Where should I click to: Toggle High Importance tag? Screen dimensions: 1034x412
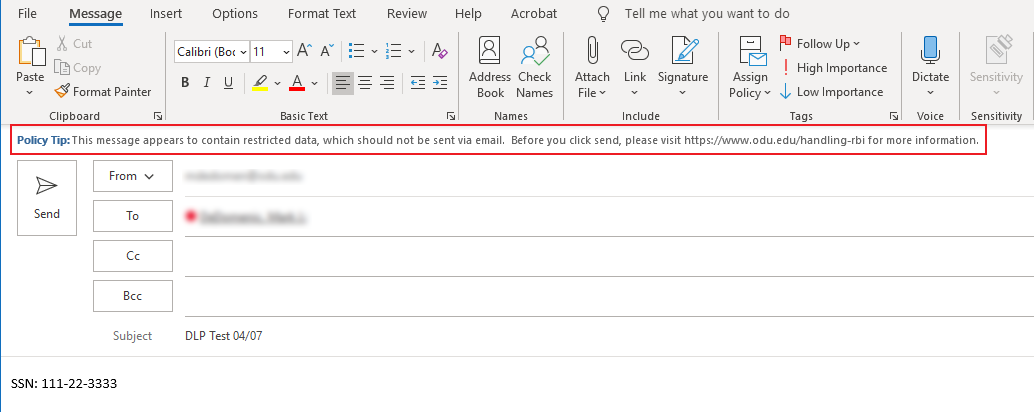pos(833,68)
